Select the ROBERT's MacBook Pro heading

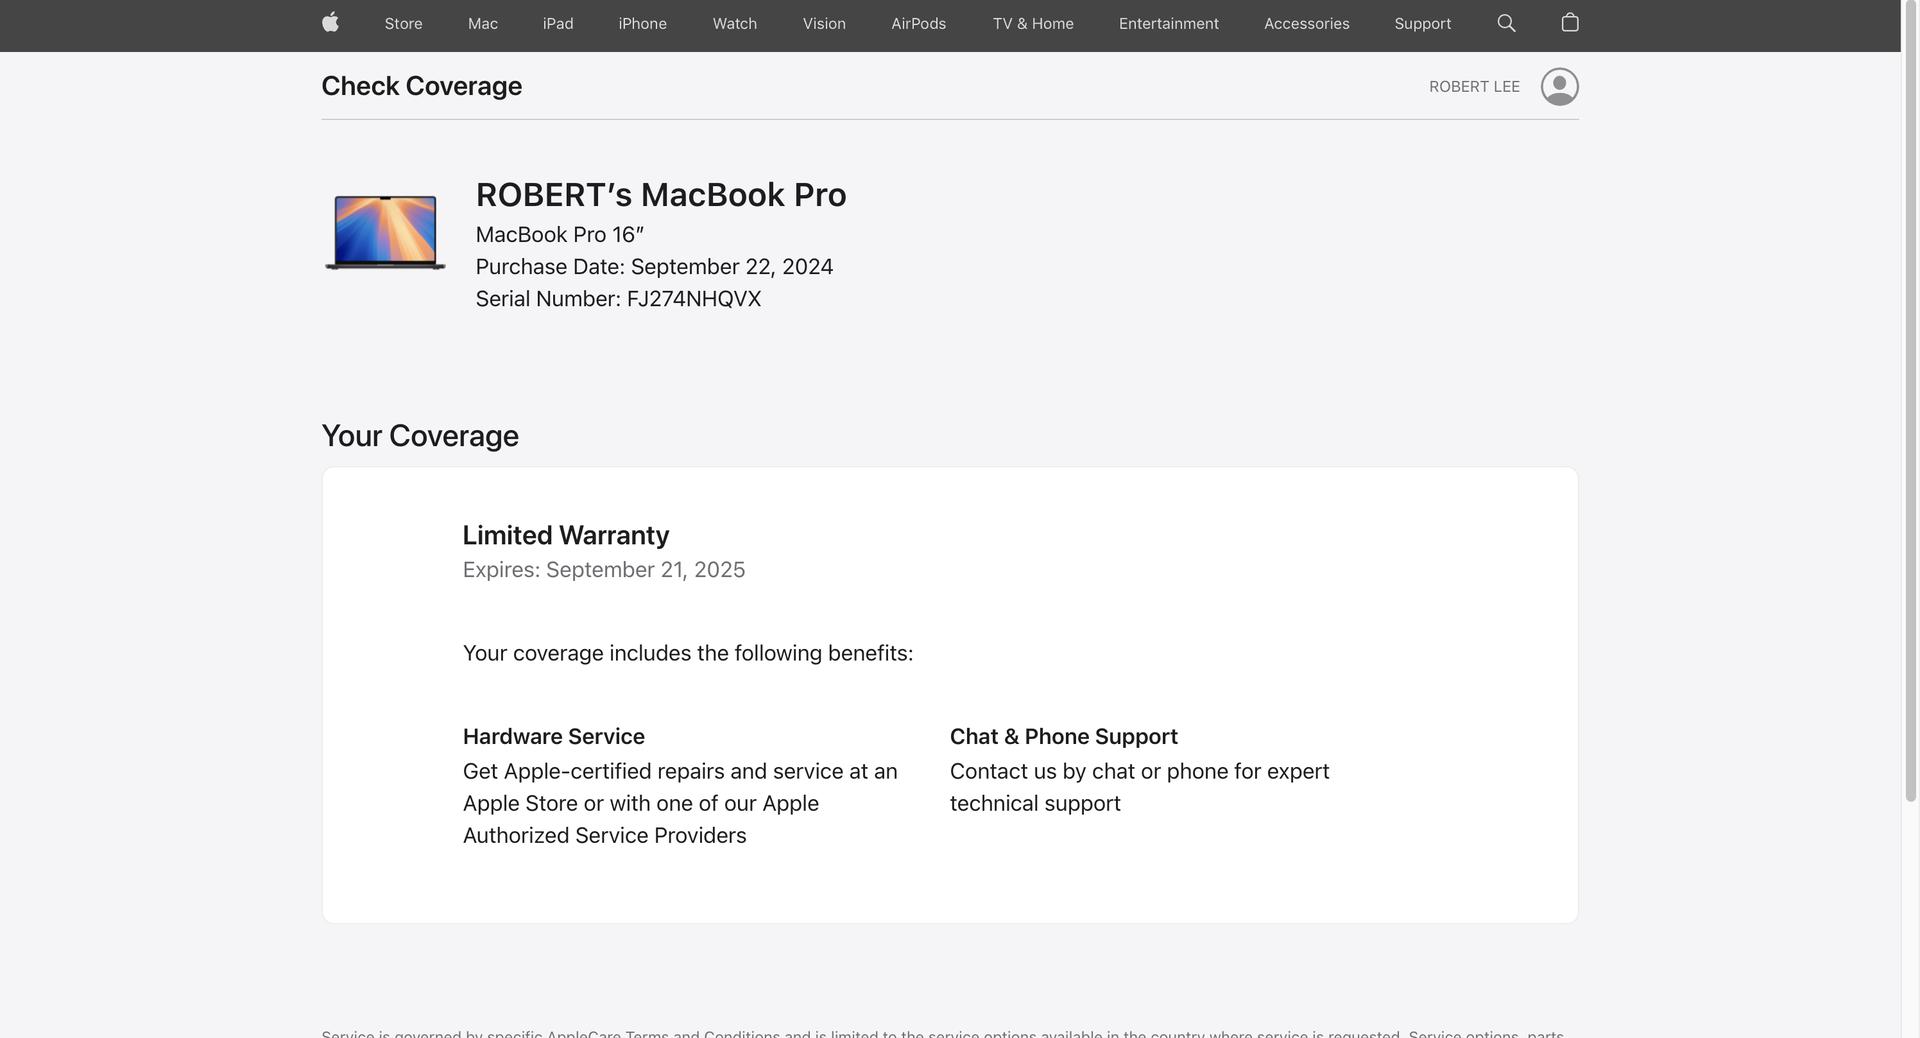tap(661, 194)
